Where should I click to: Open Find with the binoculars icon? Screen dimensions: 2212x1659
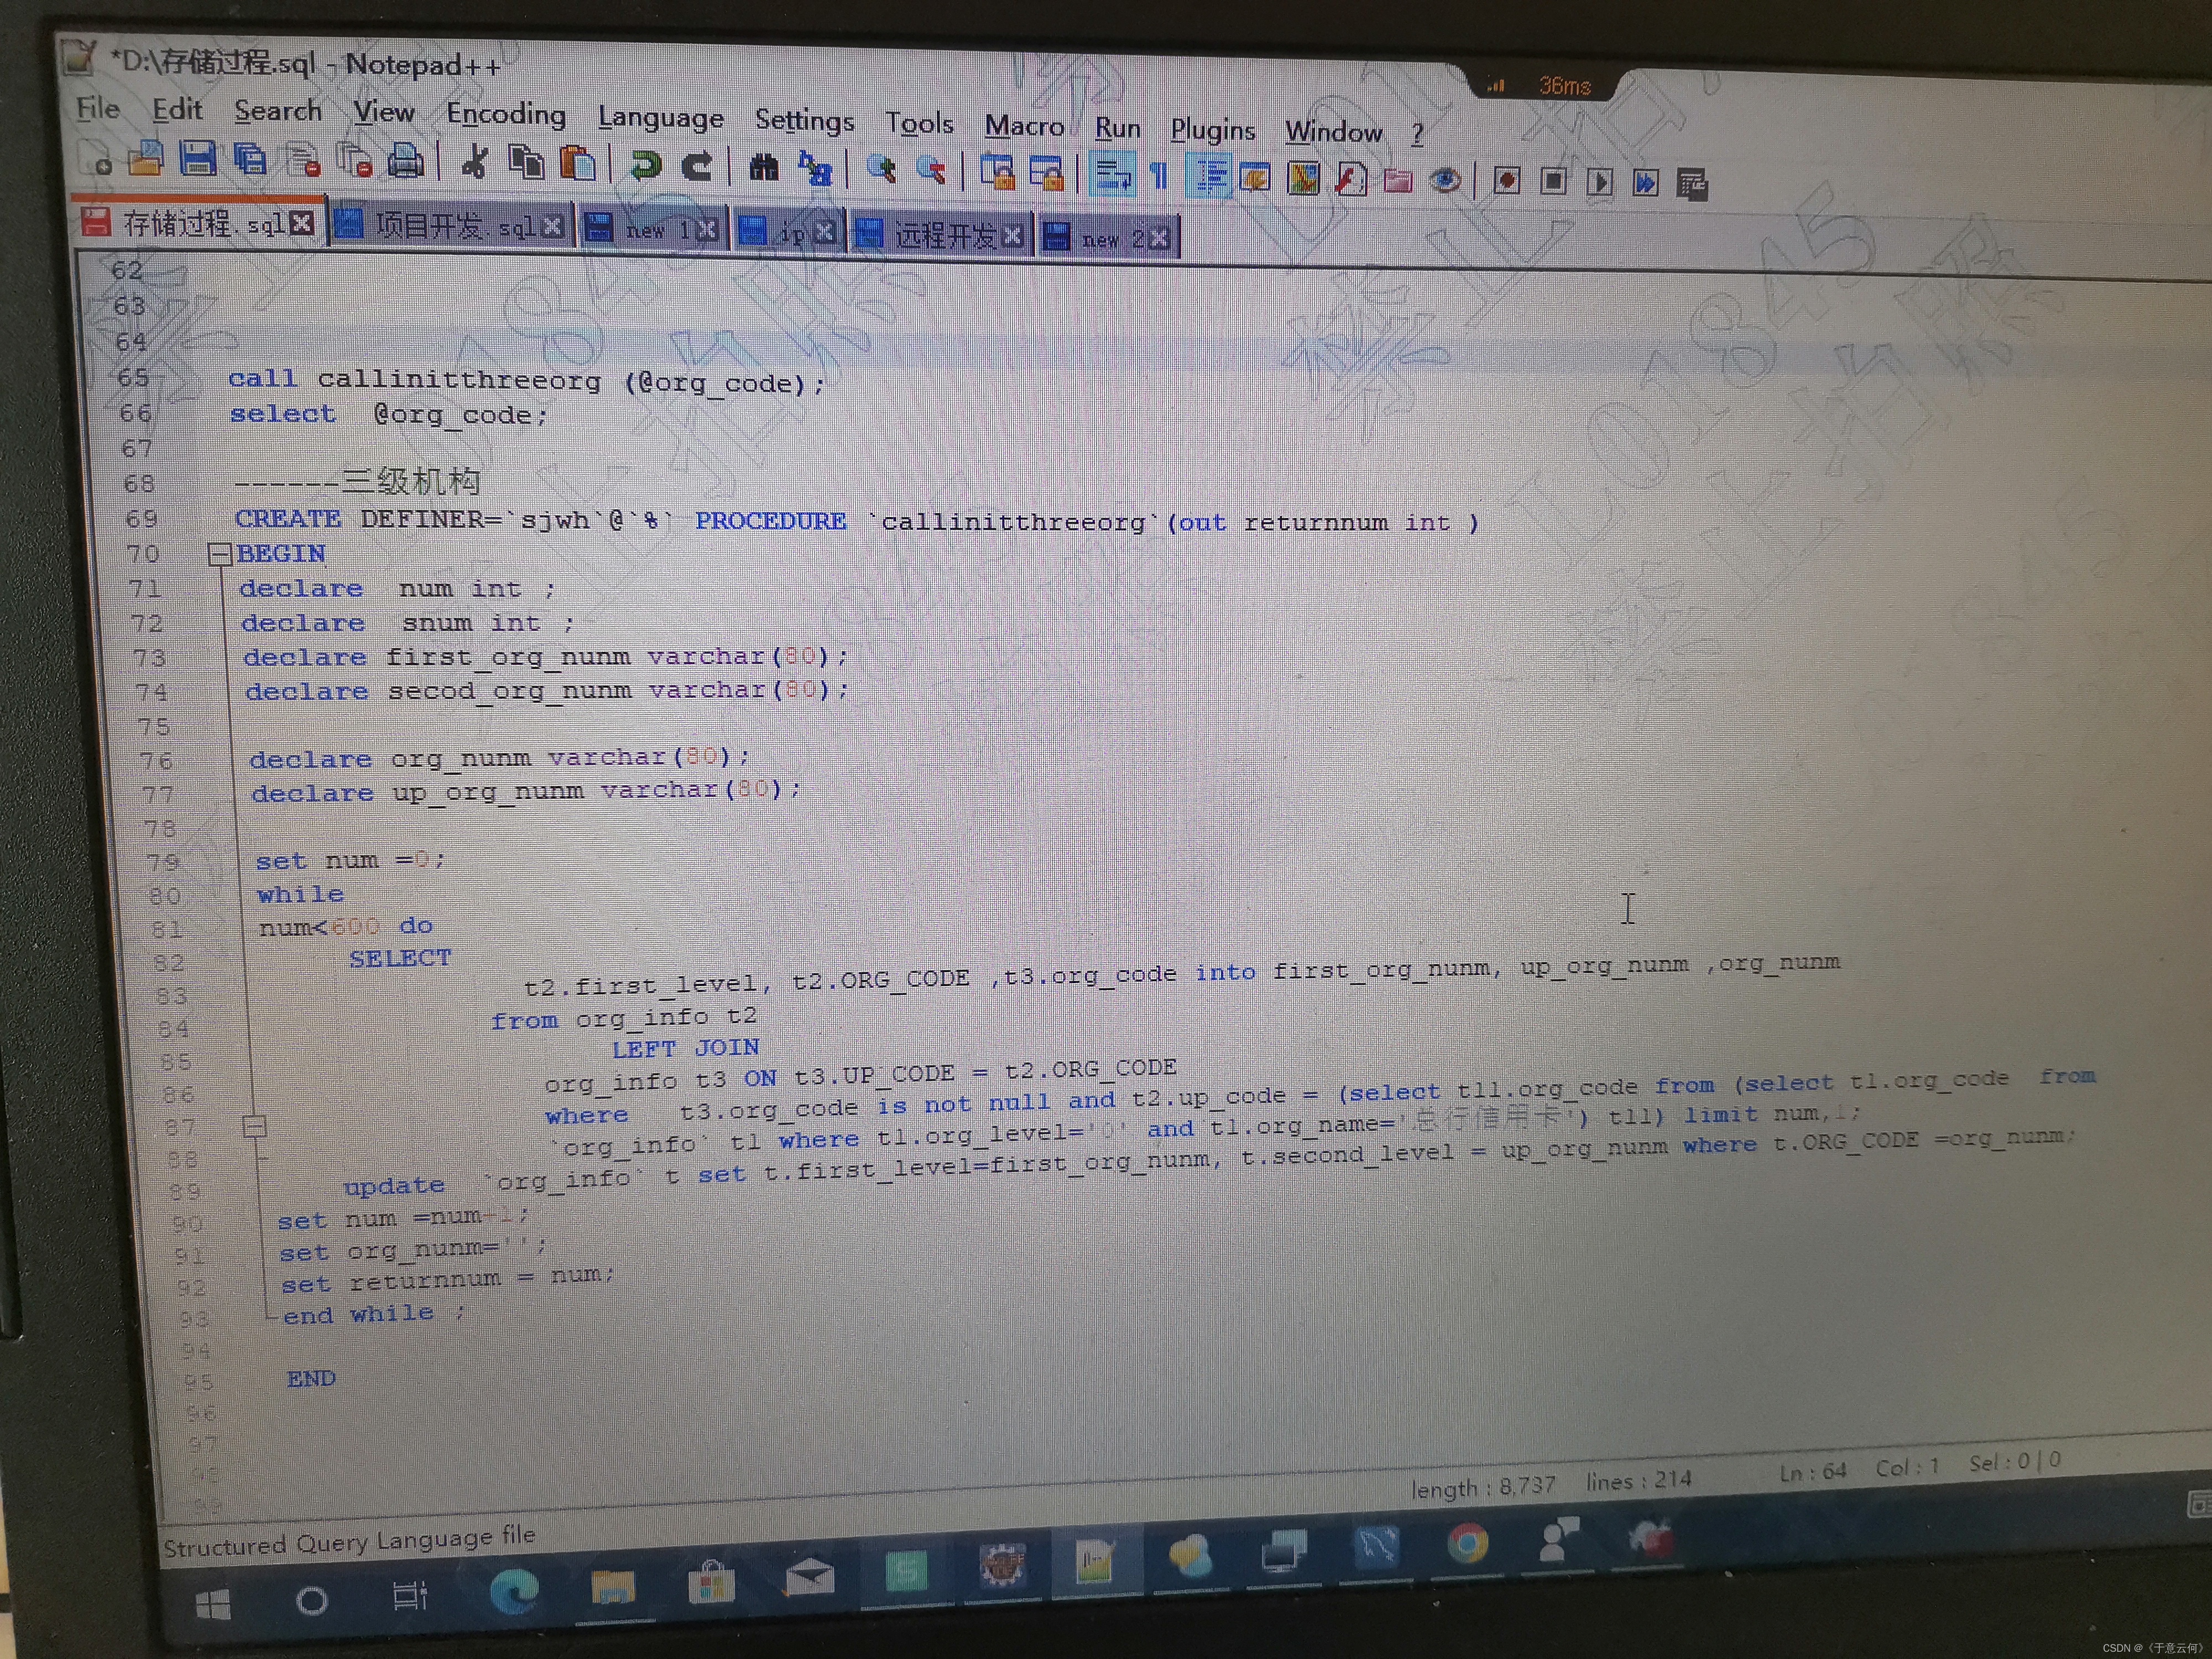click(763, 167)
